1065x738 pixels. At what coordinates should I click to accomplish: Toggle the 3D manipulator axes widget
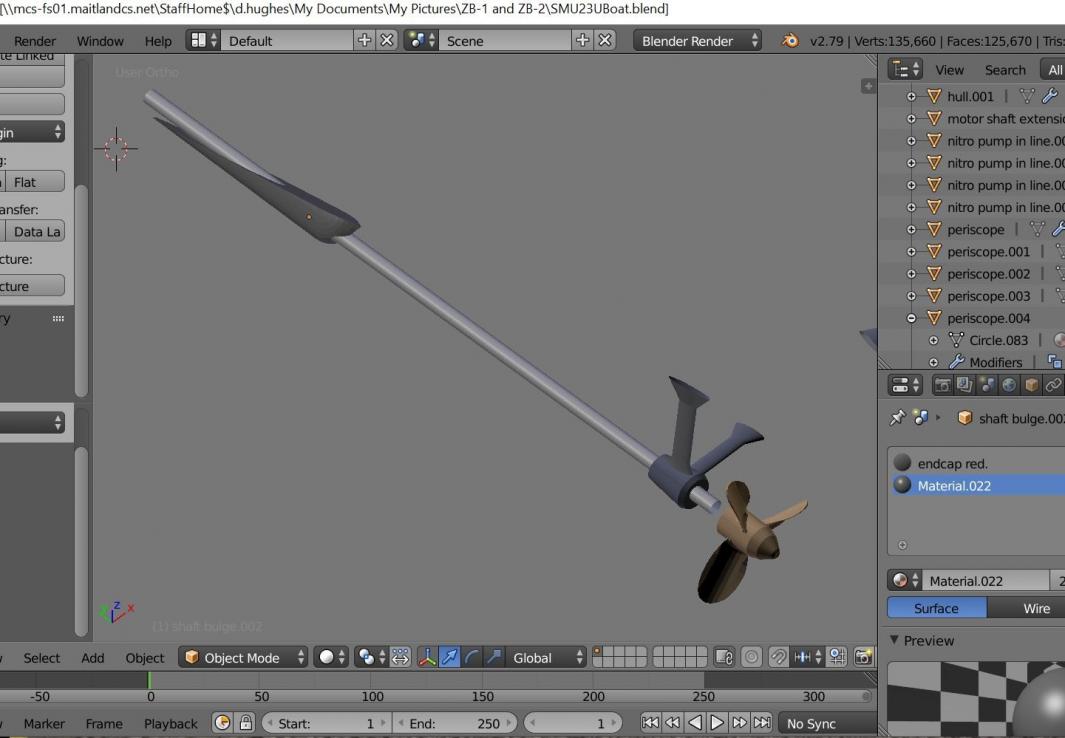point(426,657)
